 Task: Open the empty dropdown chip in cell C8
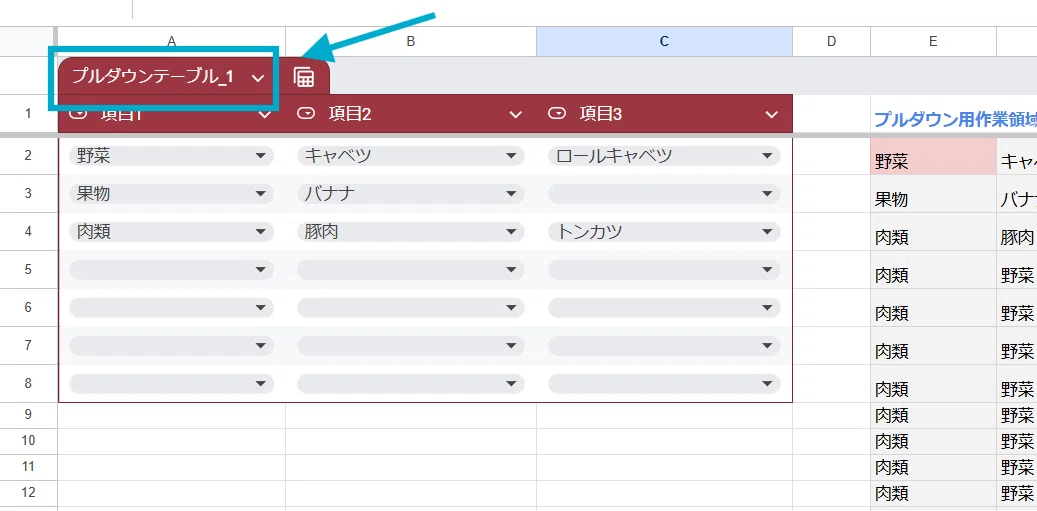(664, 384)
